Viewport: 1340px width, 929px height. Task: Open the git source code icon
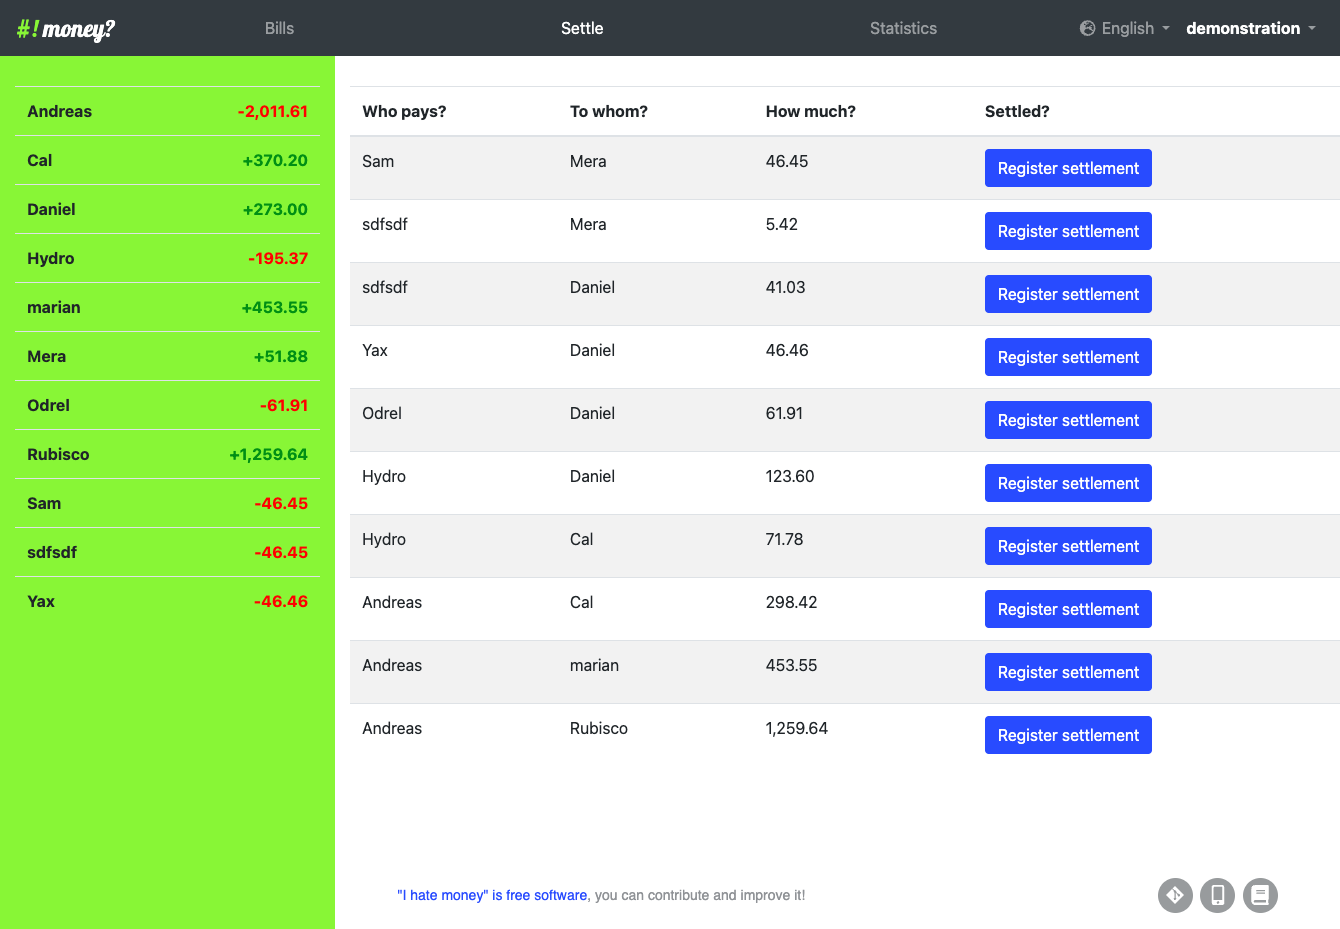point(1175,895)
